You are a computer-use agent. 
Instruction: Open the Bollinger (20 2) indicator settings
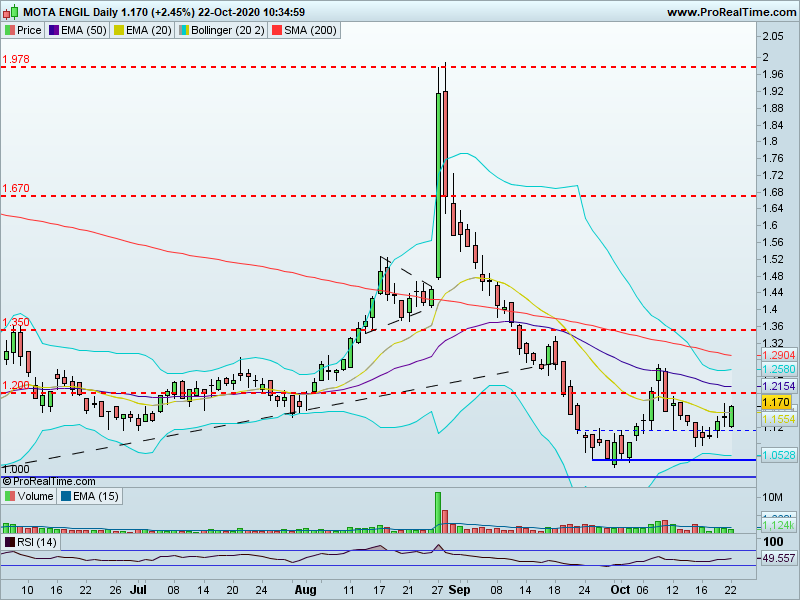[221, 30]
